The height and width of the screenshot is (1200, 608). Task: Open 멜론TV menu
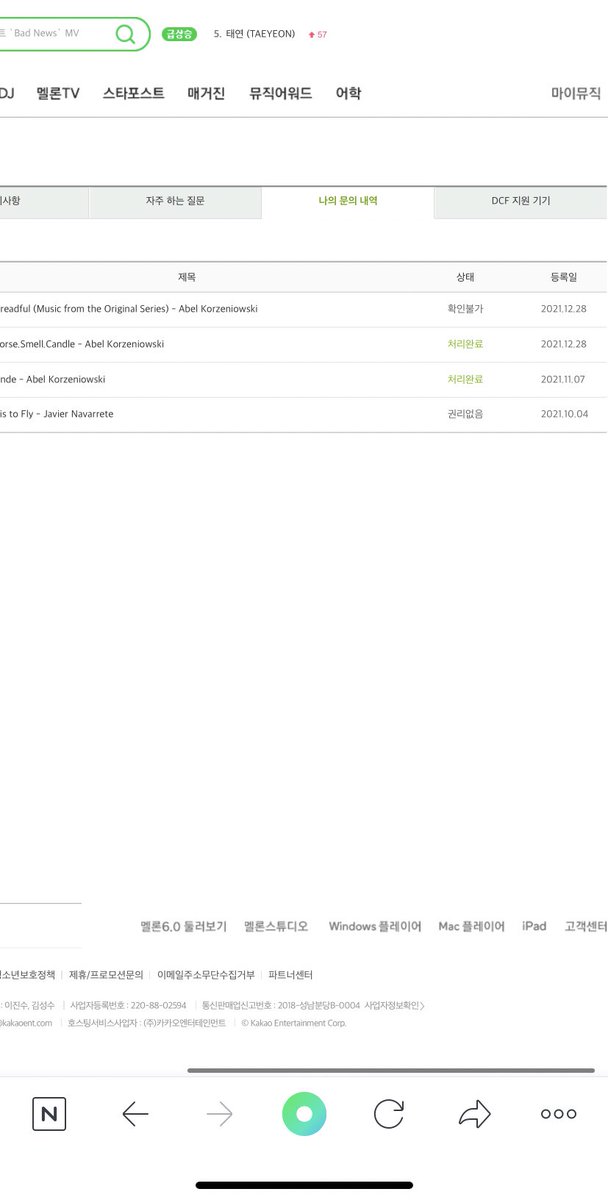point(58,93)
